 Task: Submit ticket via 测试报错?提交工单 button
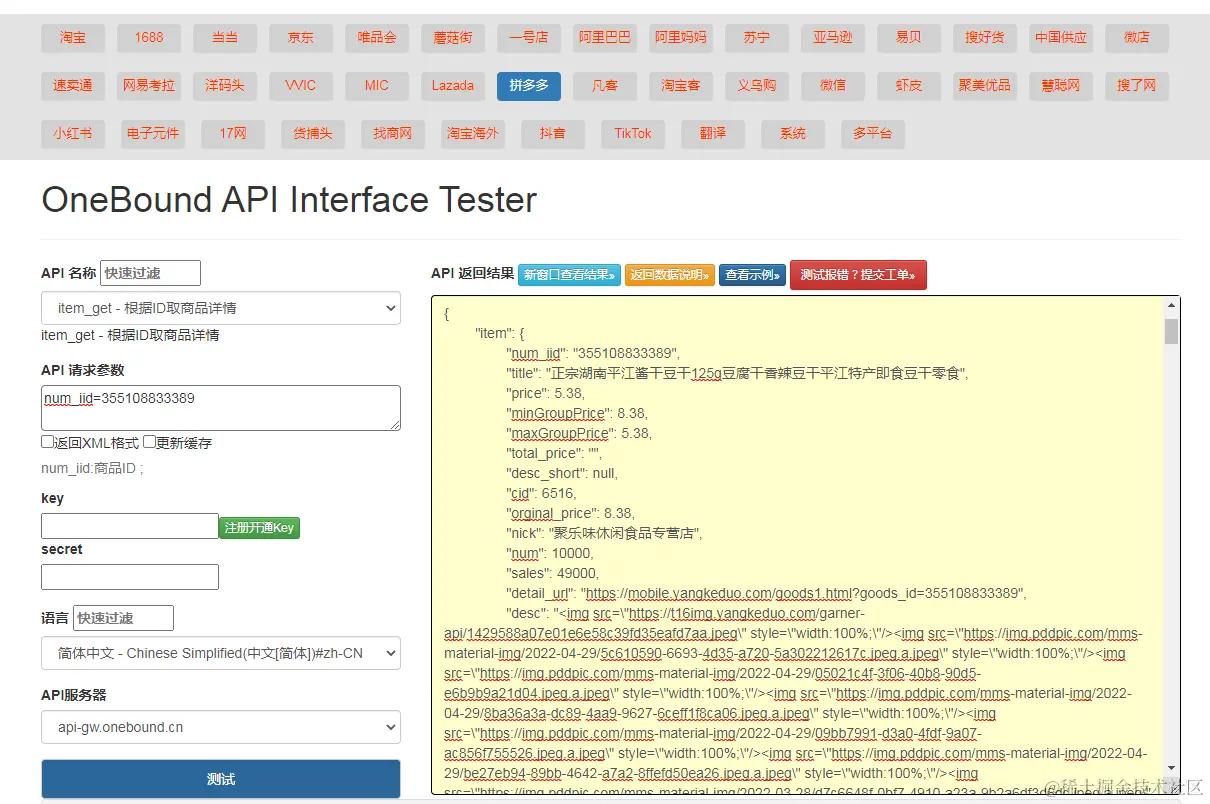point(858,275)
